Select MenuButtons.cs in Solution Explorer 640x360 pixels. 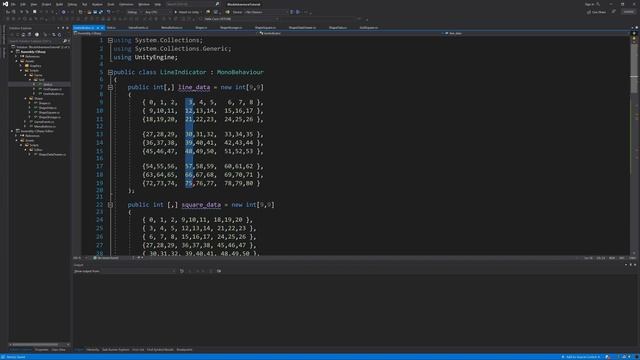(44, 126)
